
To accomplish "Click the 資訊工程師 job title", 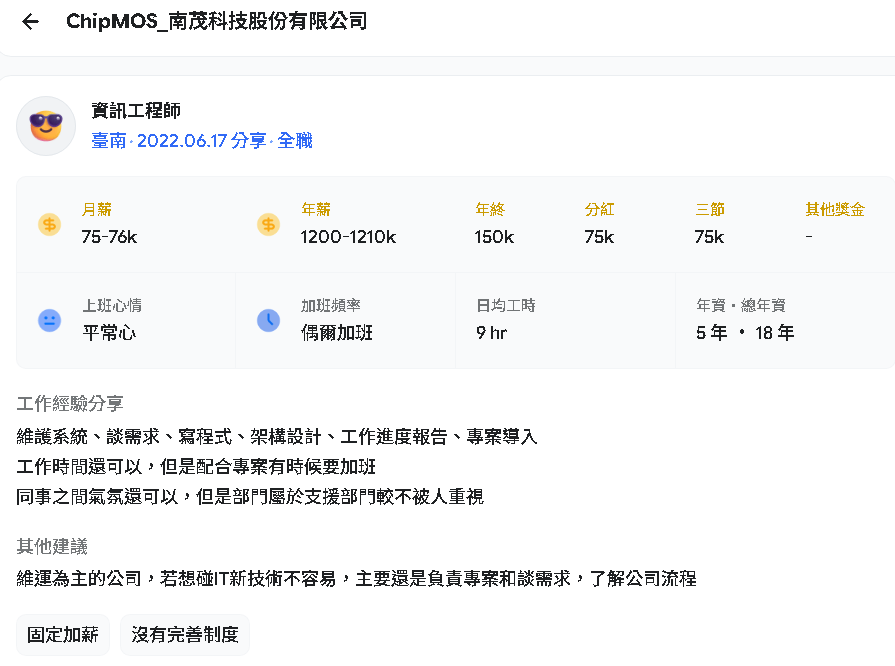I will tap(136, 110).
